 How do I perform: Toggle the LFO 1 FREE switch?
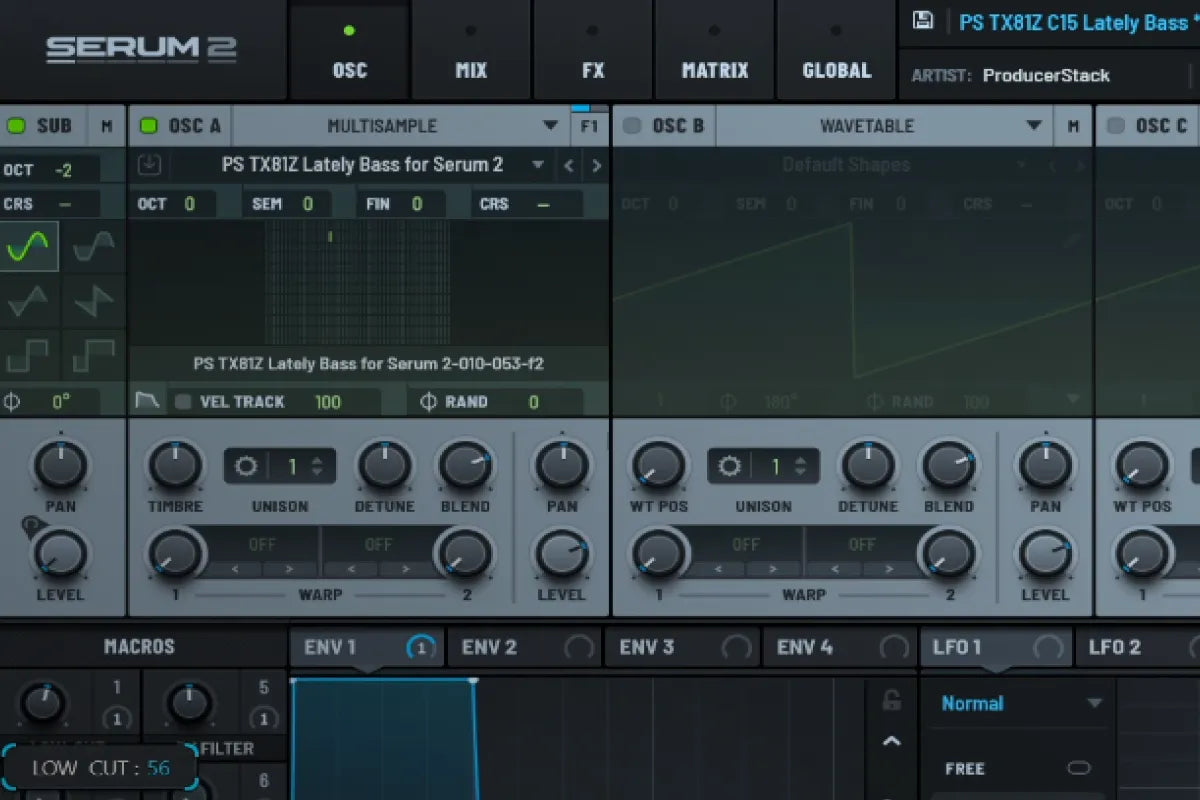click(1079, 768)
